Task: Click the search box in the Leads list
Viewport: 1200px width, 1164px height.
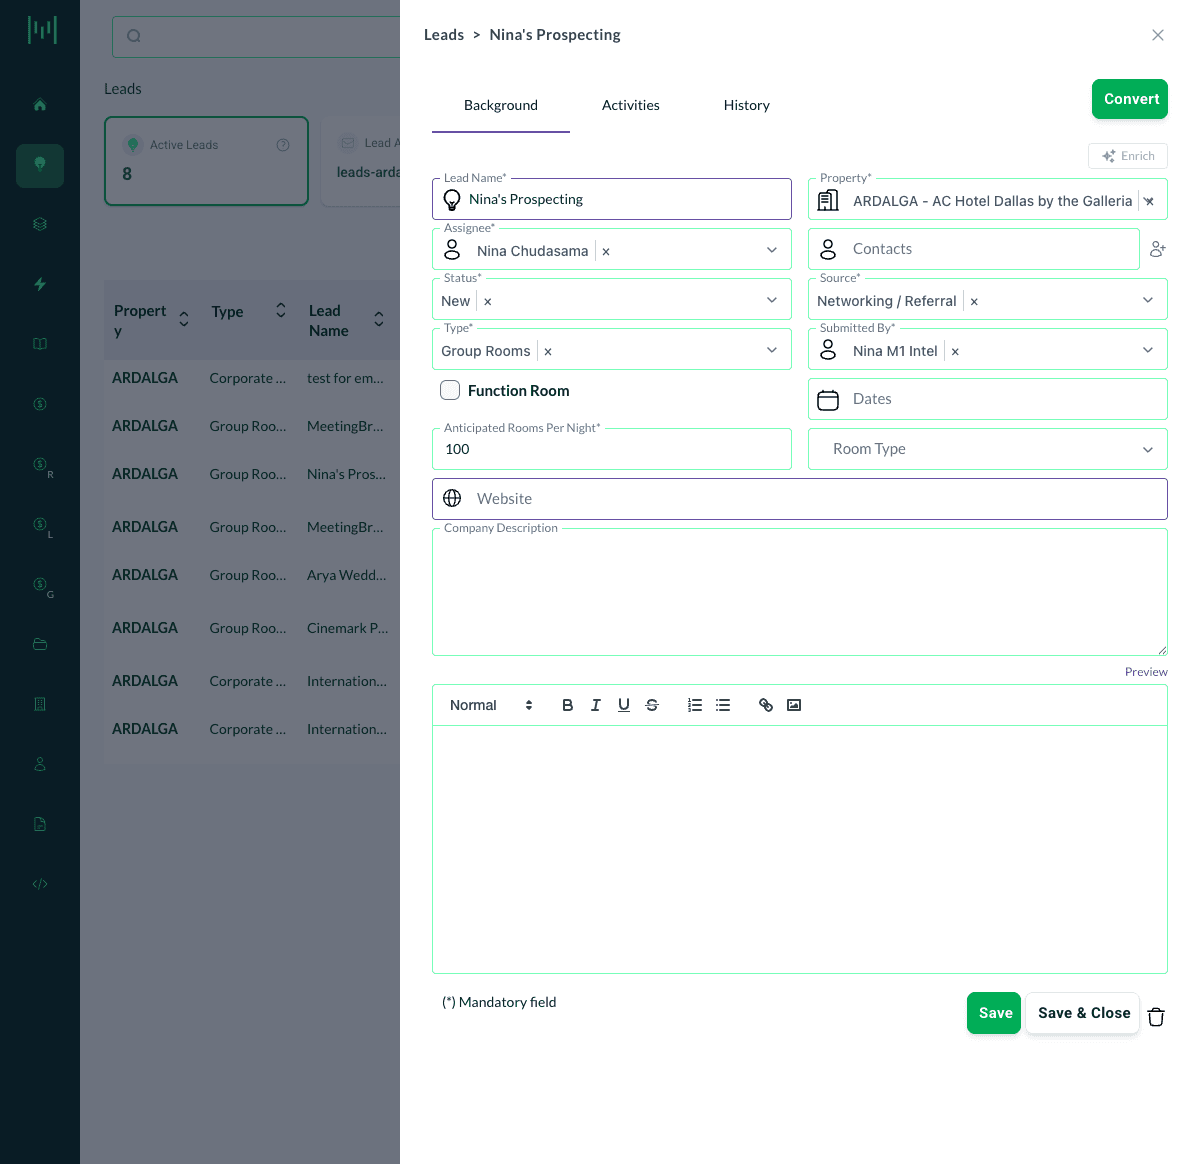Action: coord(256,36)
